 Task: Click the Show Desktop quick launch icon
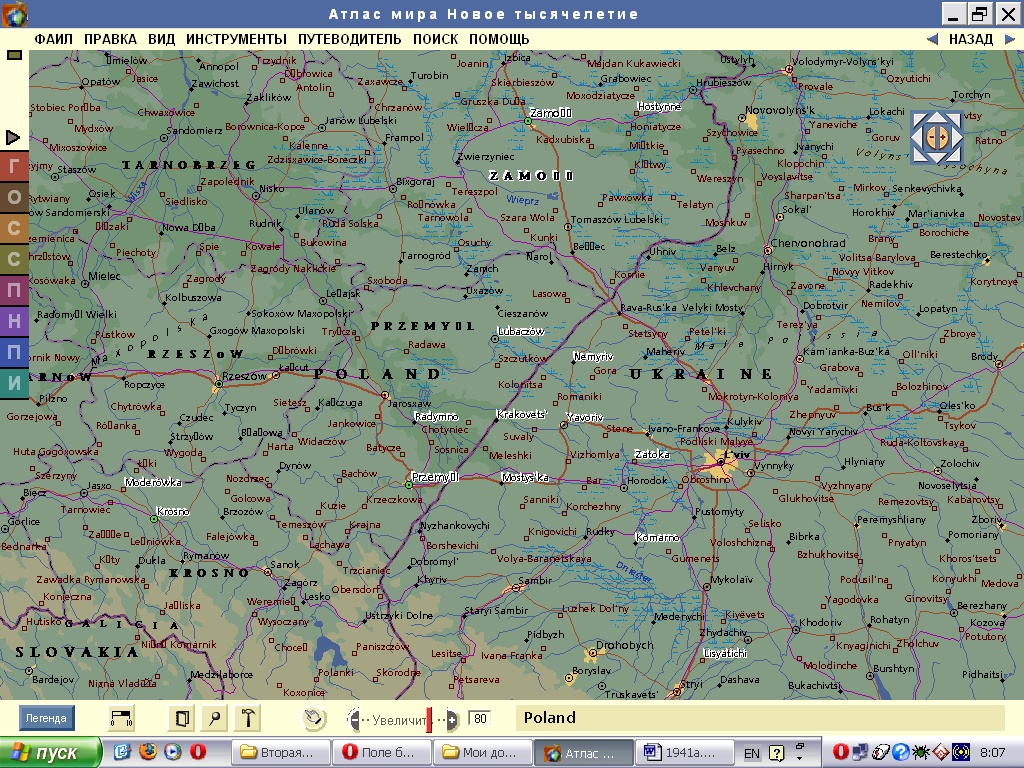pos(122,752)
